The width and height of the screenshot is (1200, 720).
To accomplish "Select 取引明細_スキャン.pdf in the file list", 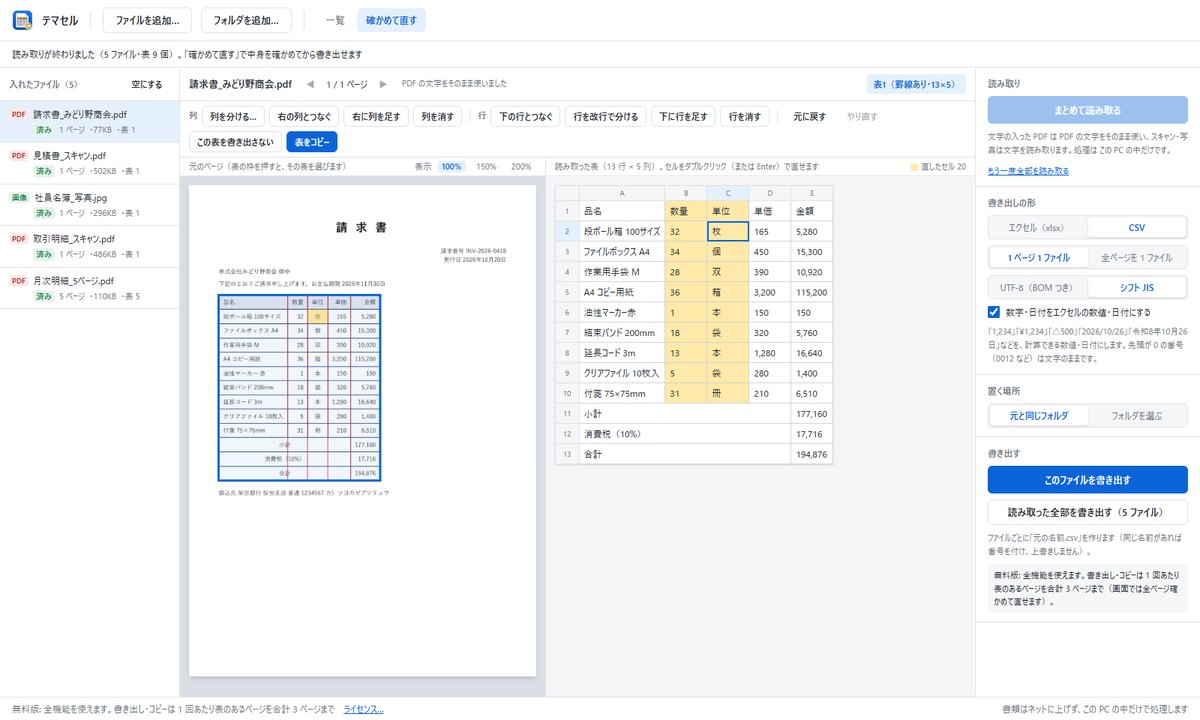I will tap(90, 247).
